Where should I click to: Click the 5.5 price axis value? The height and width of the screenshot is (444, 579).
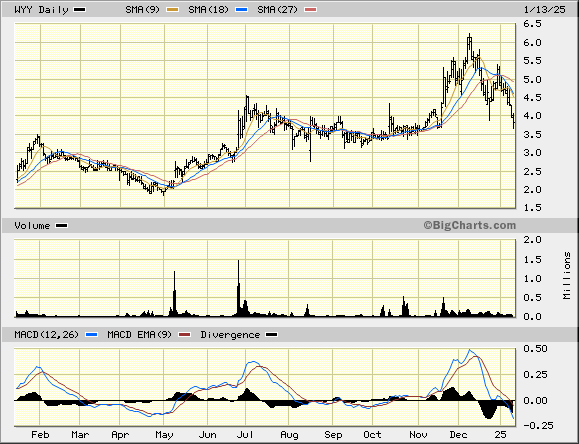coord(532,61)
